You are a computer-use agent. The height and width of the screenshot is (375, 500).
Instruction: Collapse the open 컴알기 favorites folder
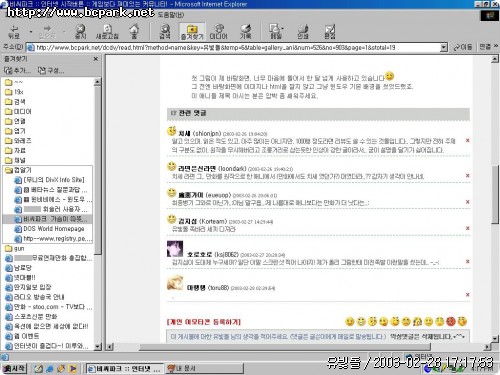click(x=18, y=170)
